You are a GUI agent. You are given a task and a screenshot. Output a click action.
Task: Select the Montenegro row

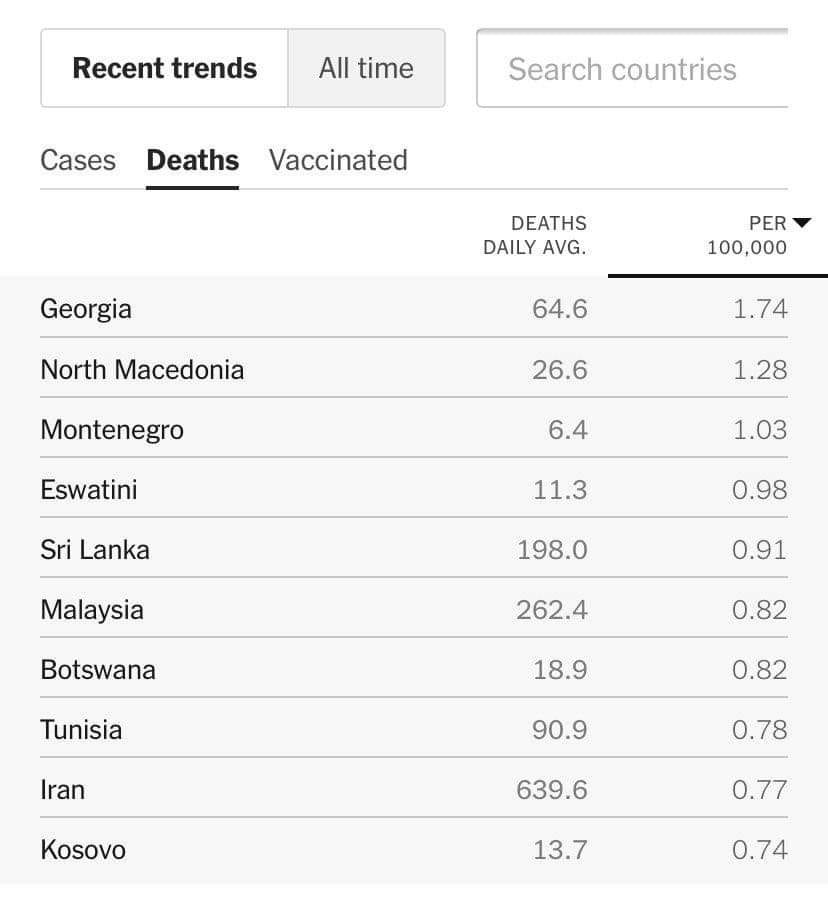coord(414,429)
